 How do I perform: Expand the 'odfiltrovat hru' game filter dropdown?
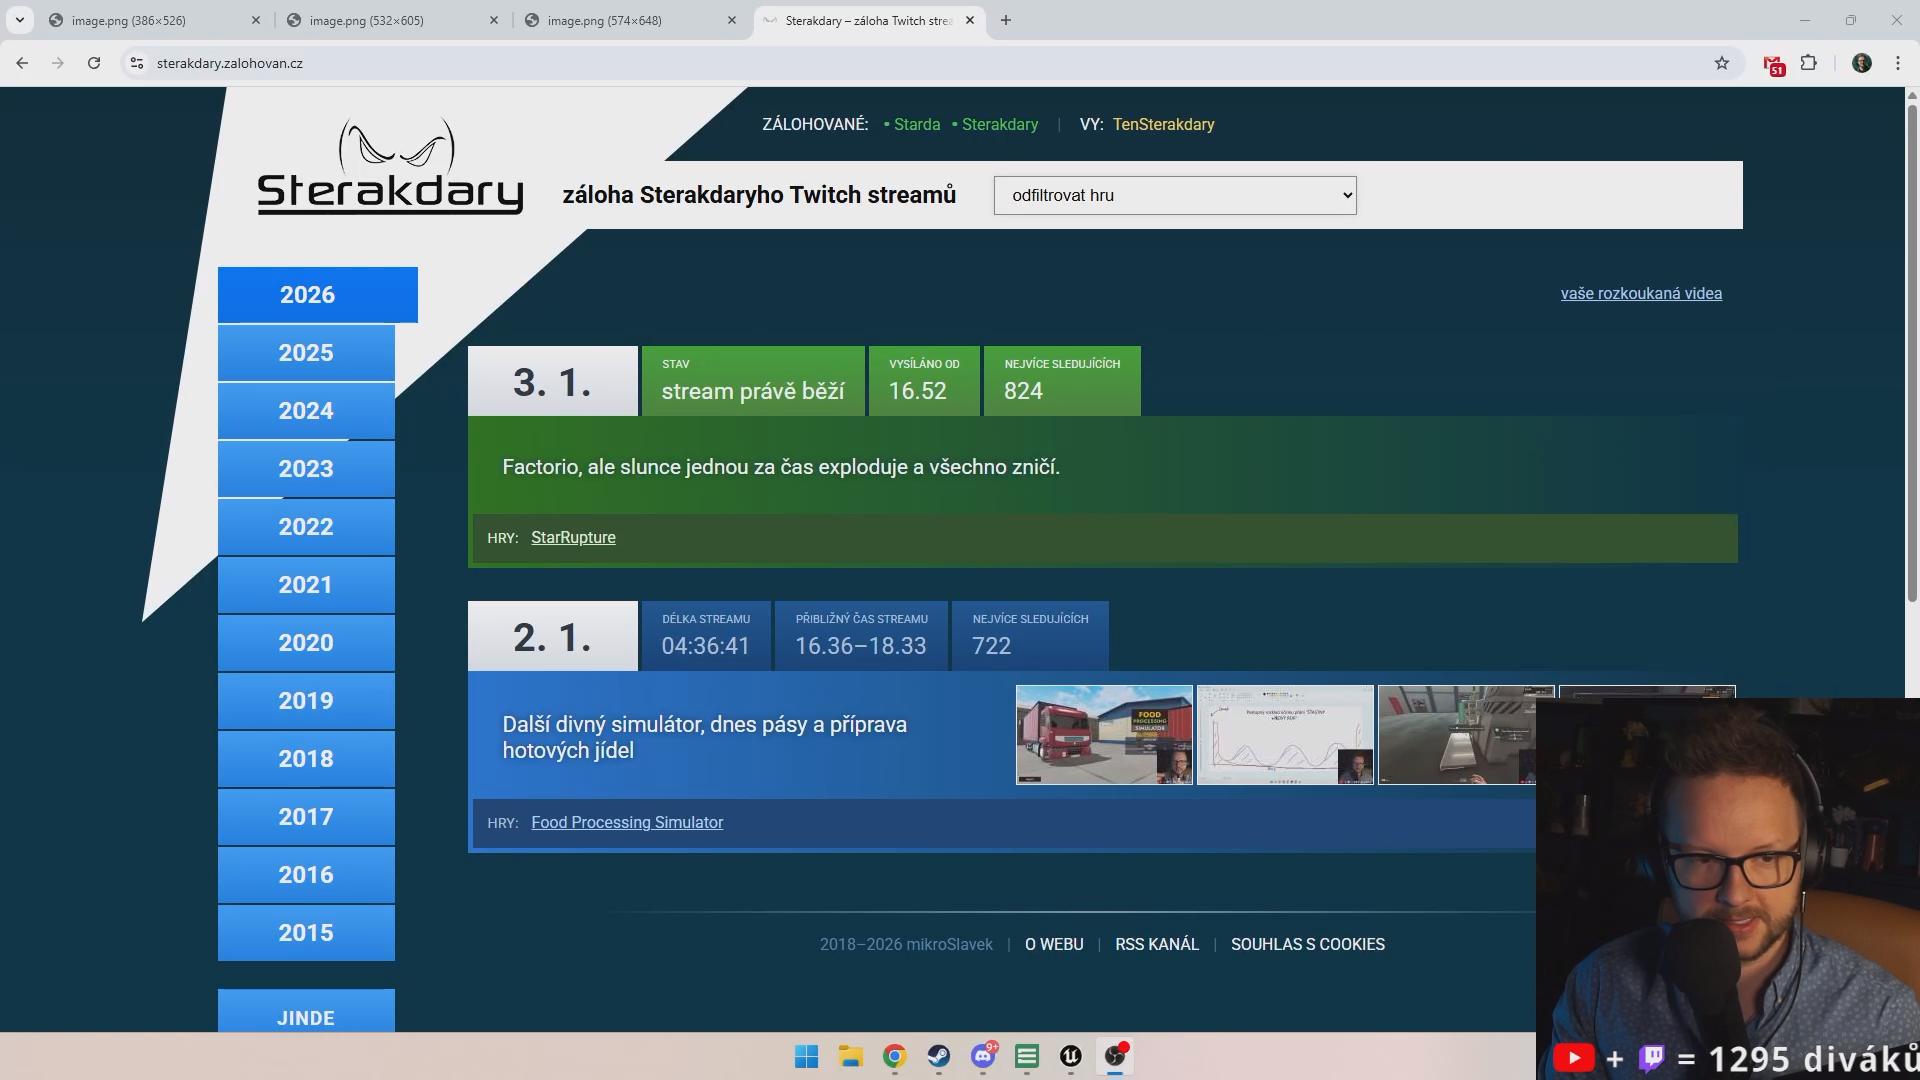1174,196
